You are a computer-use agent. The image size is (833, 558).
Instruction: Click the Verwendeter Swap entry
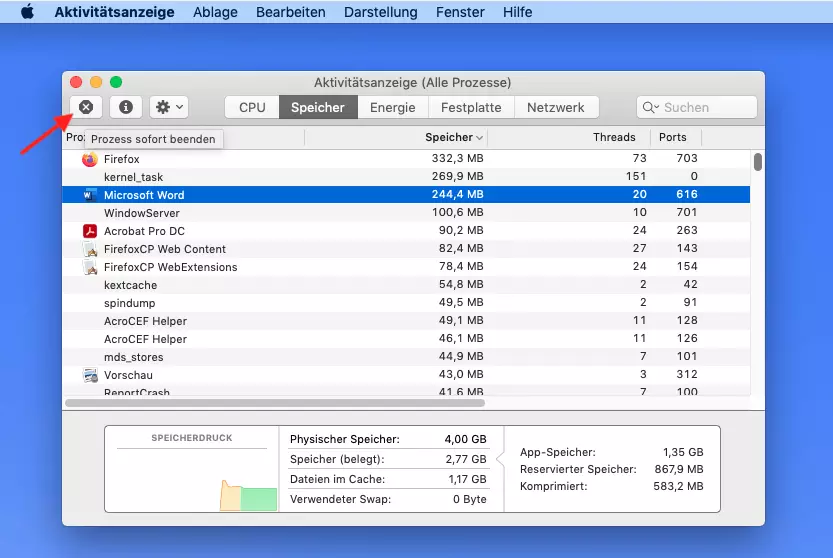tap(388, 500)
